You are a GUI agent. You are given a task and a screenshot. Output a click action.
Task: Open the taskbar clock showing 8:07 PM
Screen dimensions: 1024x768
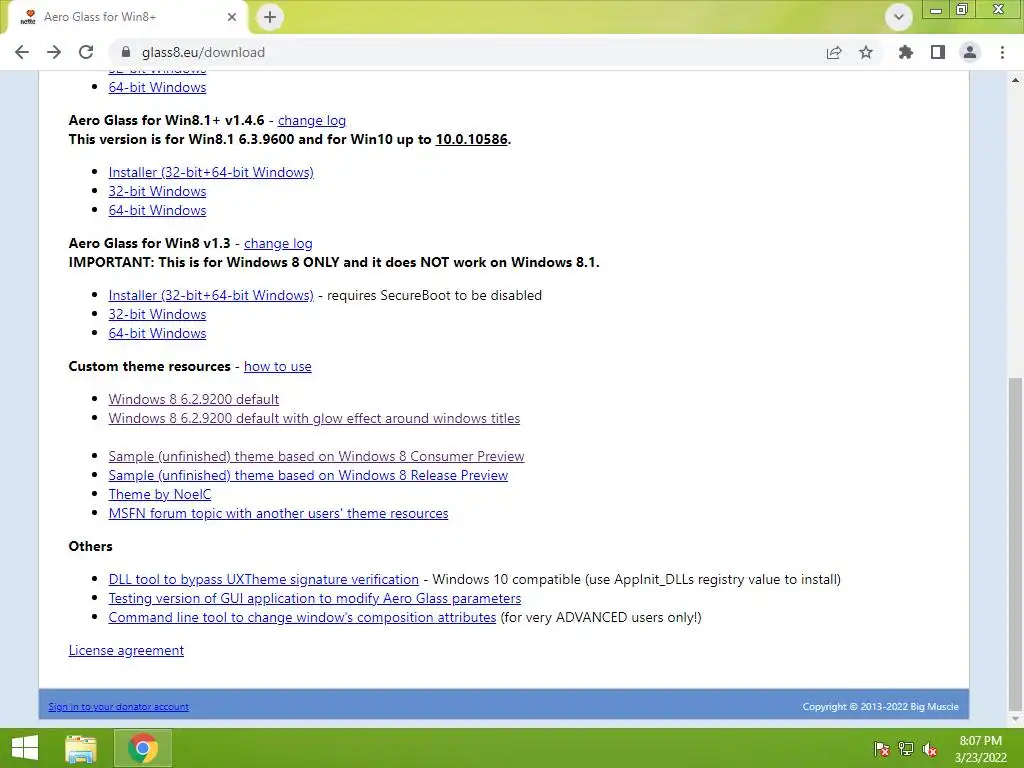point(980,749)
